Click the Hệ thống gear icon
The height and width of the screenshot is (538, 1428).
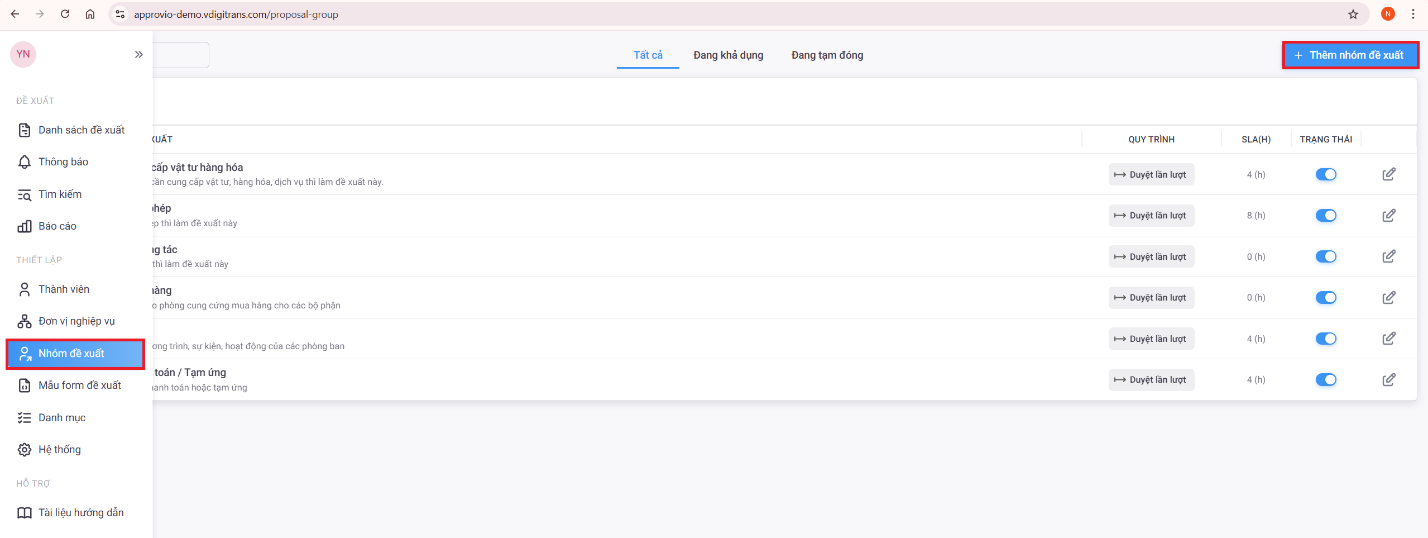[x=25, y=450]
